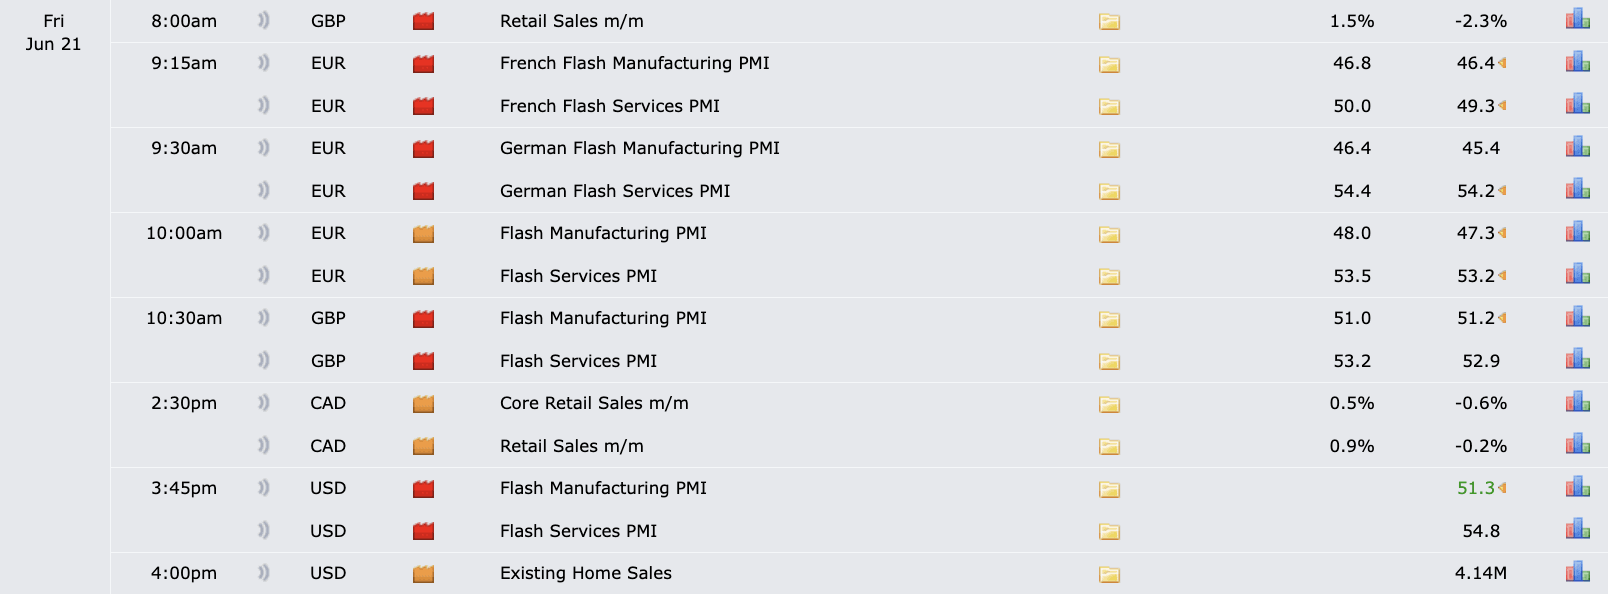This screenshot has height=594, width=1608.
Task: Expand revision arrow beside USD previous 51.3
Action: coord(1502,488)
